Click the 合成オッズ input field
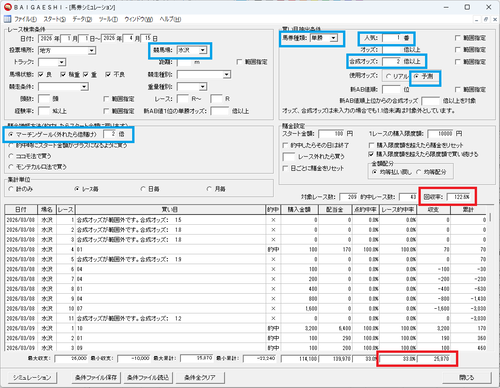 click(392, 62)
